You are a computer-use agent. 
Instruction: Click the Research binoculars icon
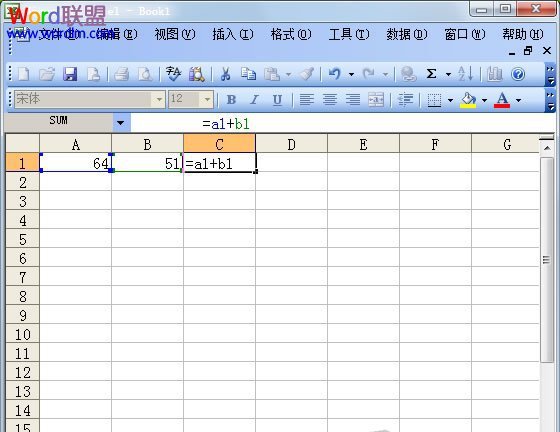tap(197, 74)
